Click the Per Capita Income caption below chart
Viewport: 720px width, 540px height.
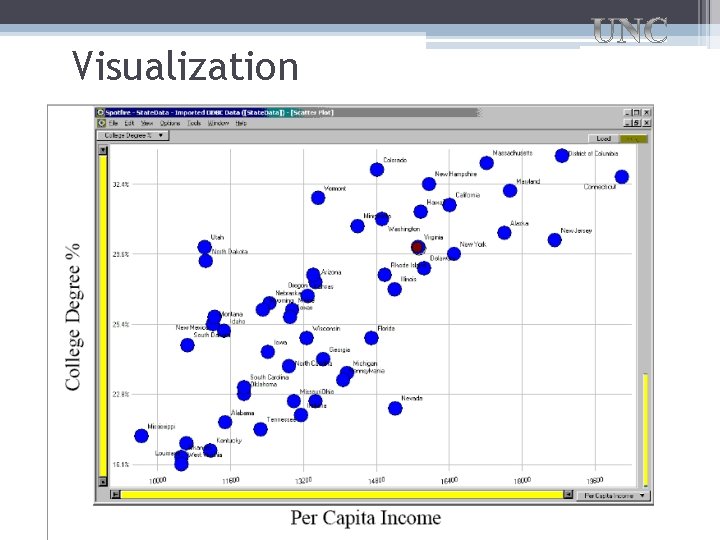click(x=366, y=518)
